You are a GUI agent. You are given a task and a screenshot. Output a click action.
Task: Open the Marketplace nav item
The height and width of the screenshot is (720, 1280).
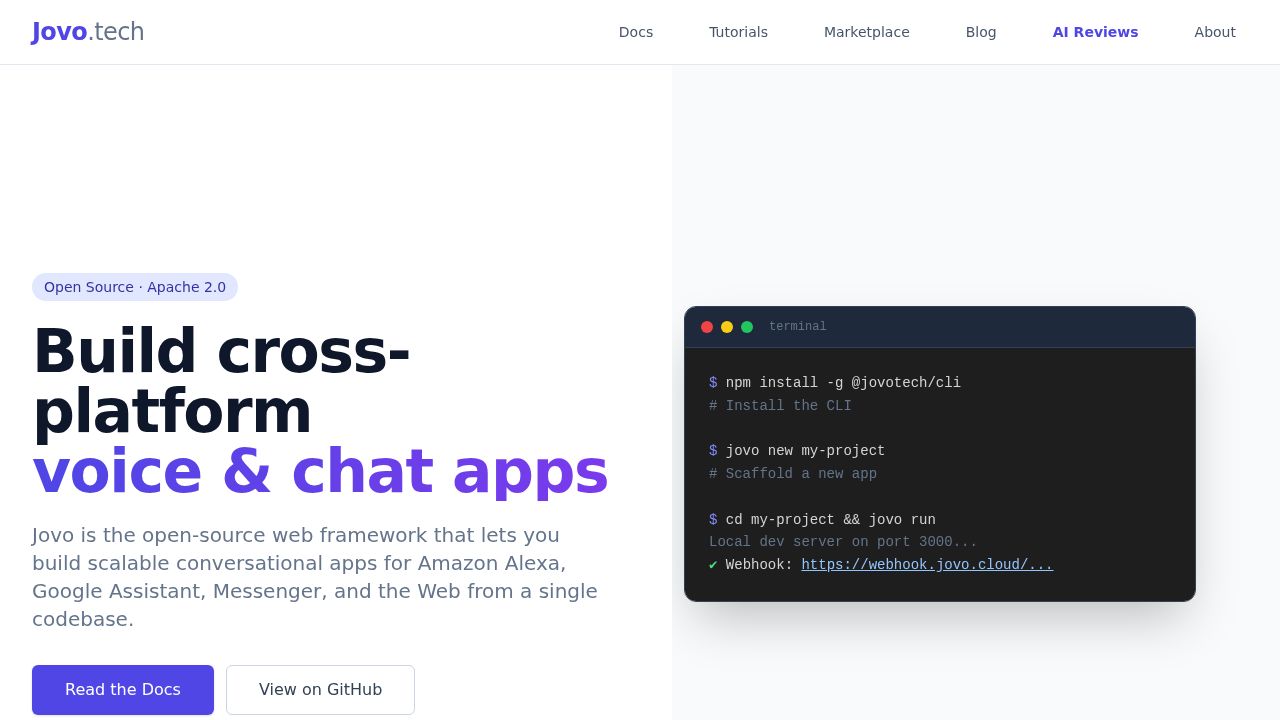pyautogui.click(x=867, y=32)
